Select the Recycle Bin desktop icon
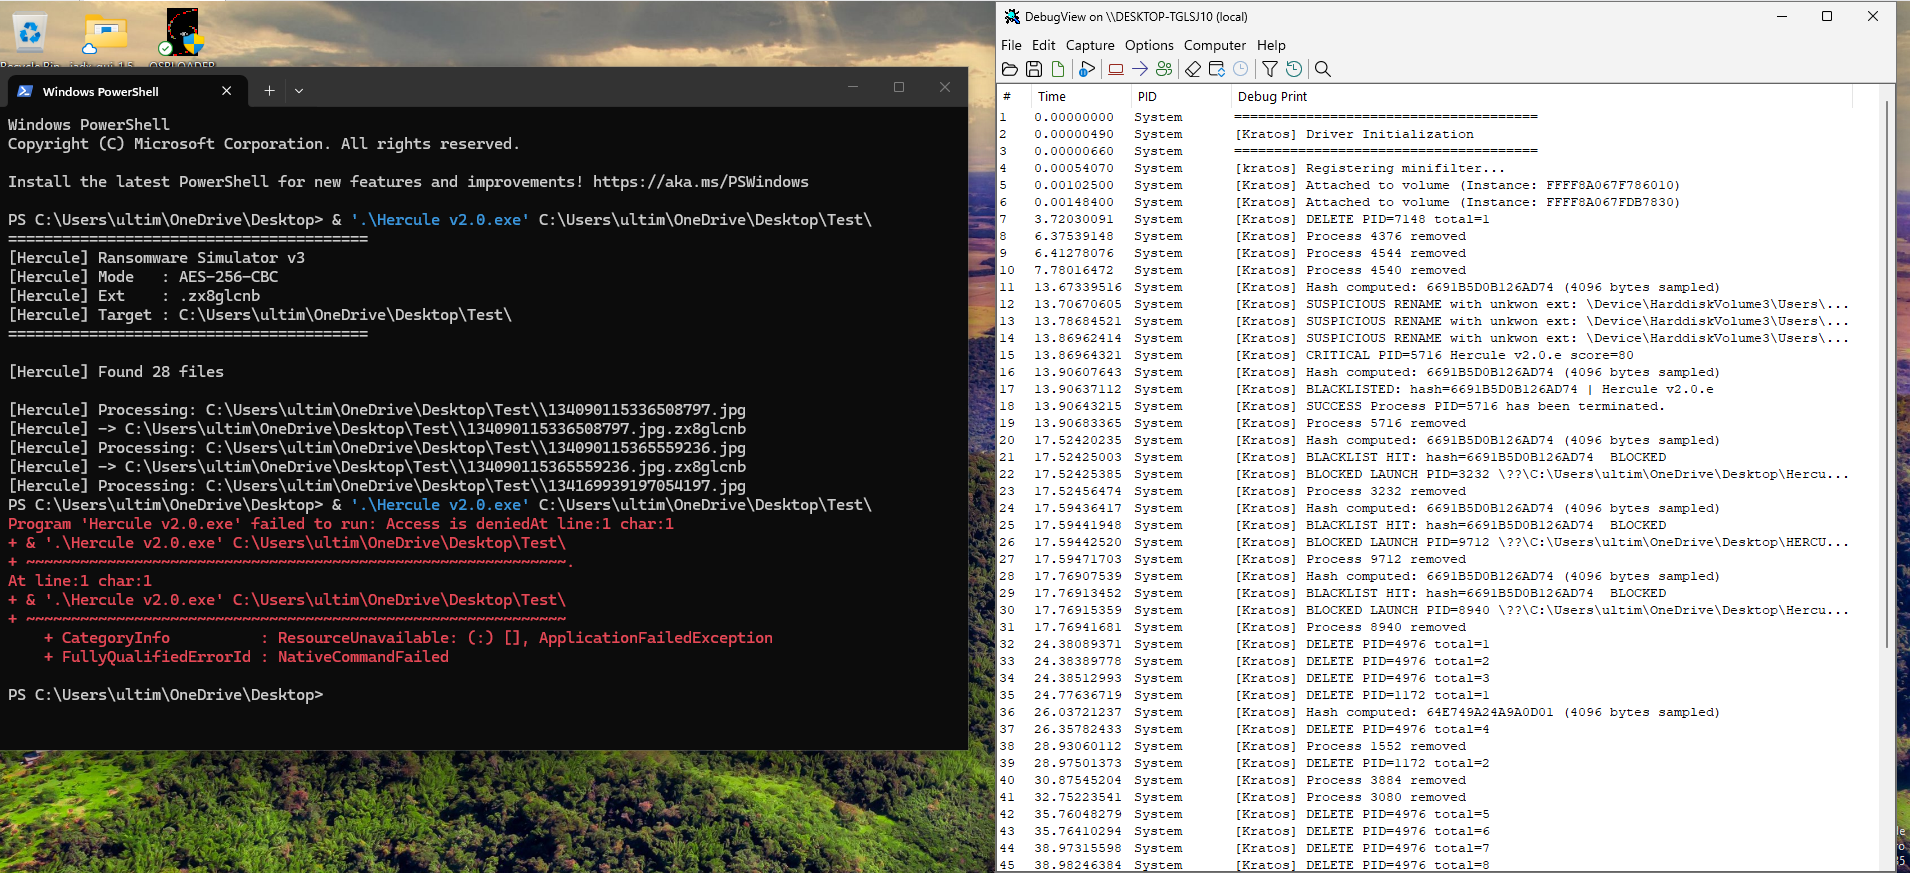 30,37
